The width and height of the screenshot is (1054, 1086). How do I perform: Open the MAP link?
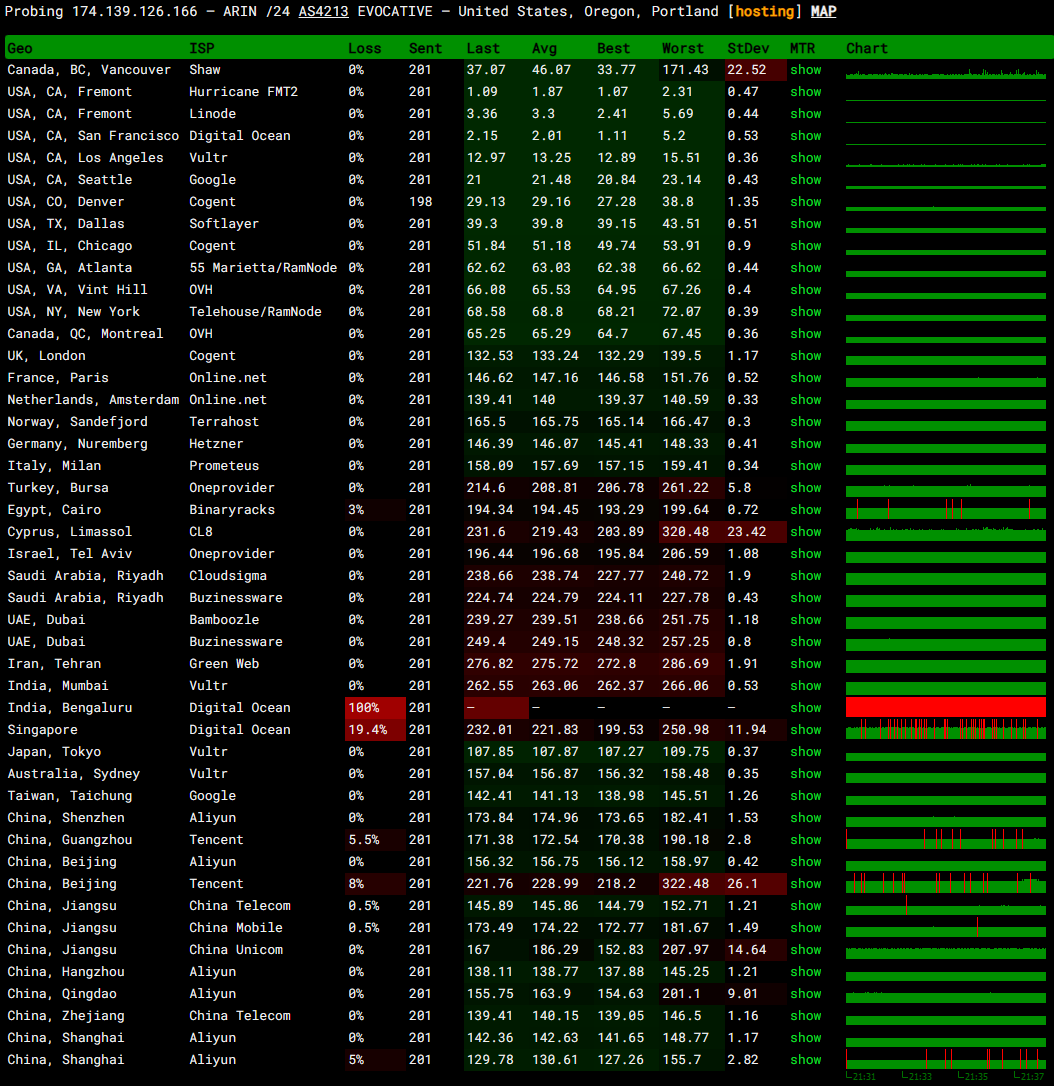[x=823, y=12]
